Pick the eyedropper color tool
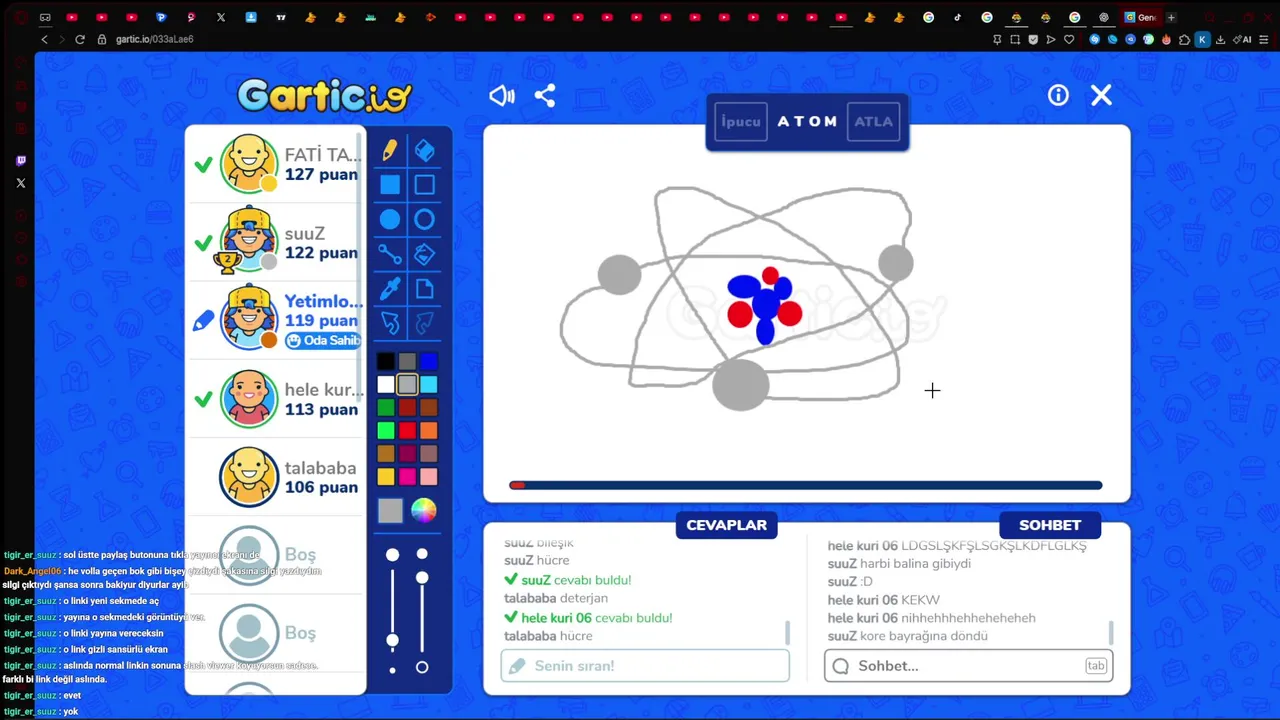The width and height of the screenshot is (1280, 720). click(x=390, y=289)
